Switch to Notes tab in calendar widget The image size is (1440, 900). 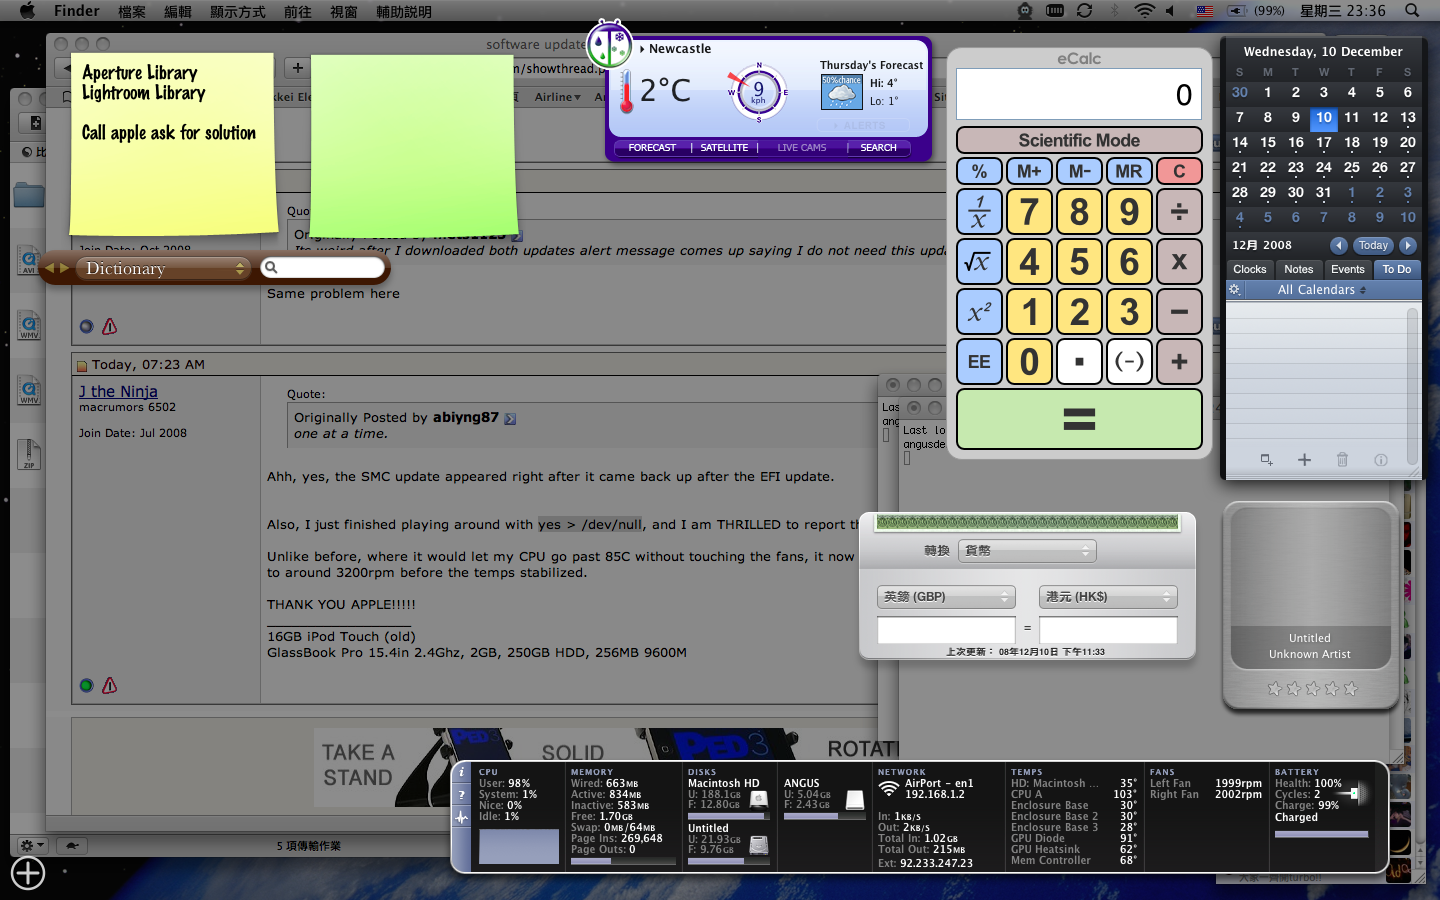1298,269
